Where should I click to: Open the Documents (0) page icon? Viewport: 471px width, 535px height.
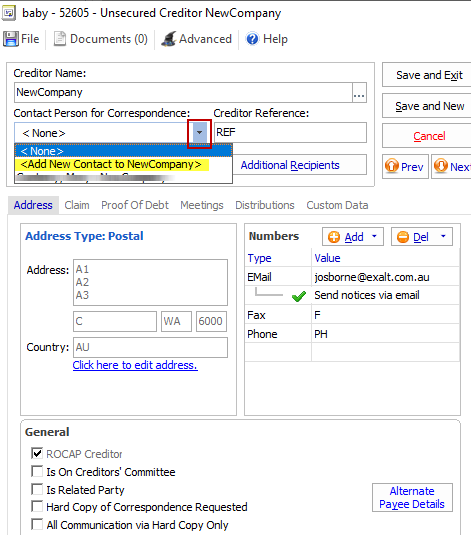pyautogui.click(x=60, y=39)
